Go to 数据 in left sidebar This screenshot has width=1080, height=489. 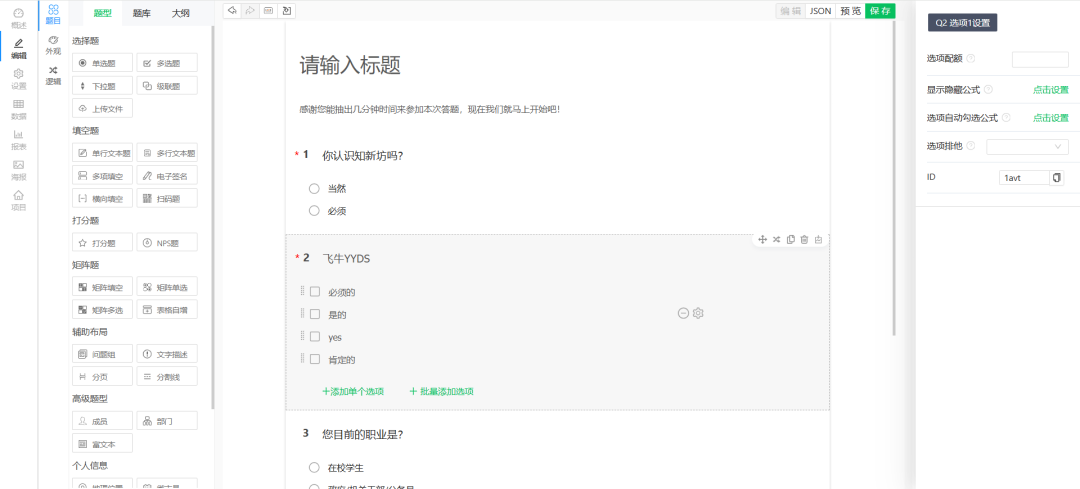point(18,109)
